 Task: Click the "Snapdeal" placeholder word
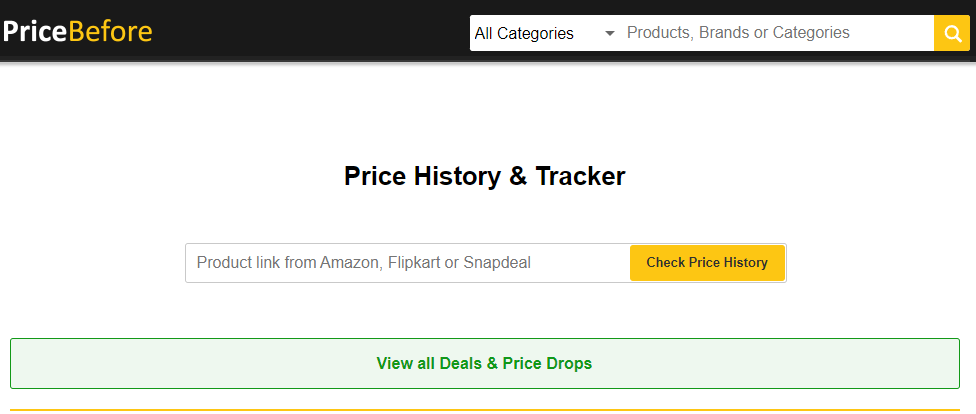point(497,263)
